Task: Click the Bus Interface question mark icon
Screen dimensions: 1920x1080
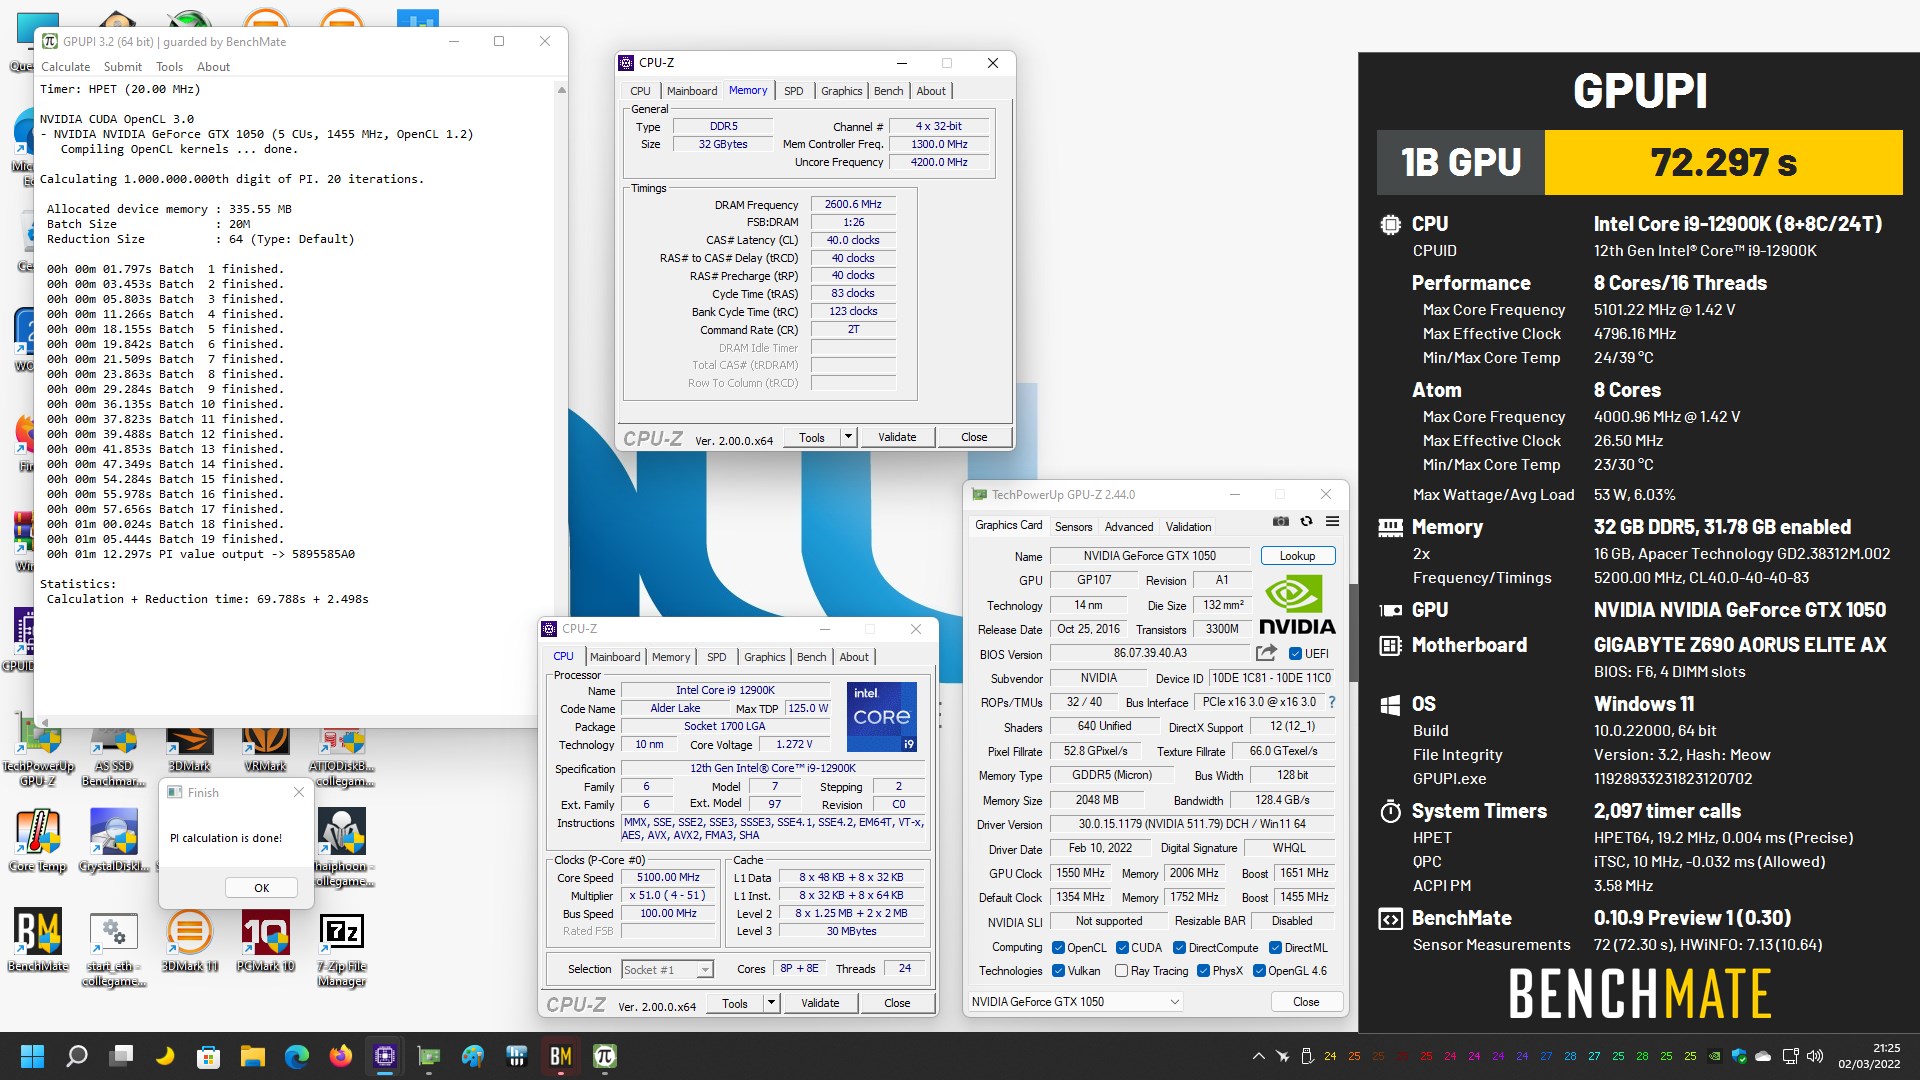Action: [x=1332, y=702]
